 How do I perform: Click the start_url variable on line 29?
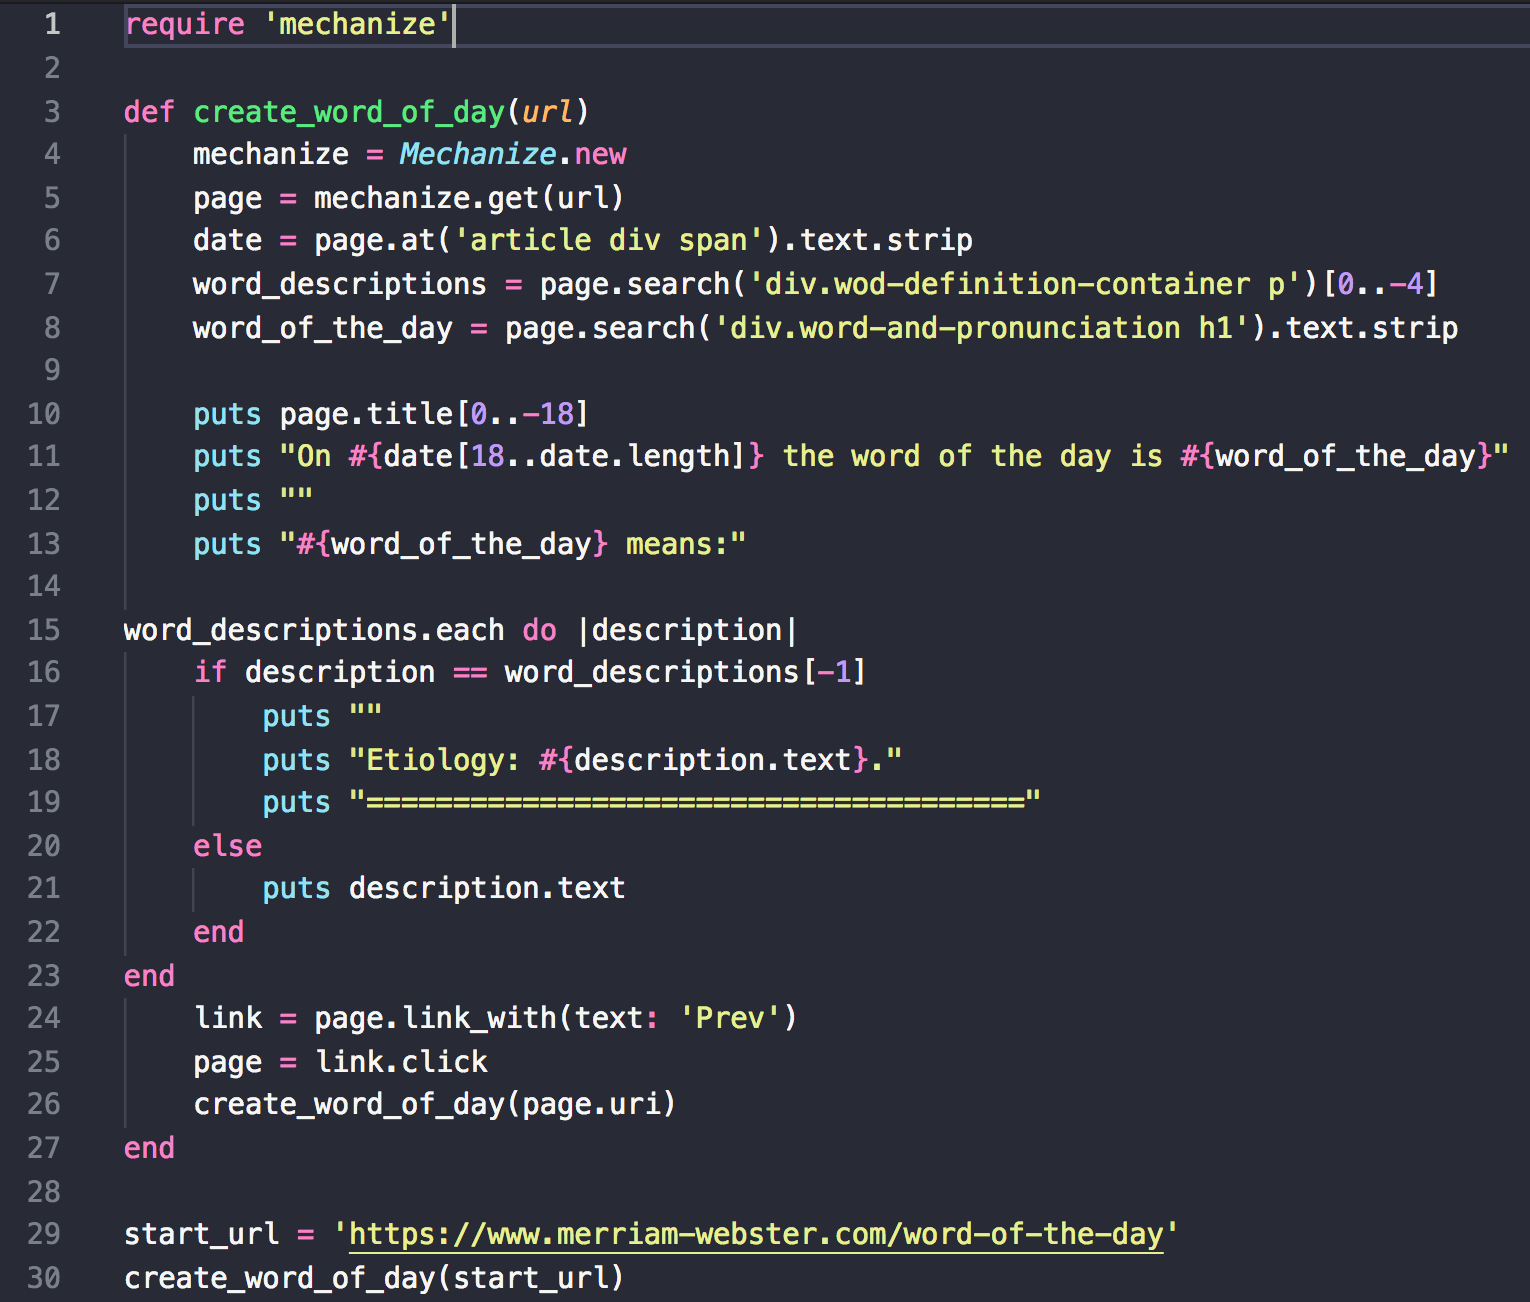pos(201,1233)
